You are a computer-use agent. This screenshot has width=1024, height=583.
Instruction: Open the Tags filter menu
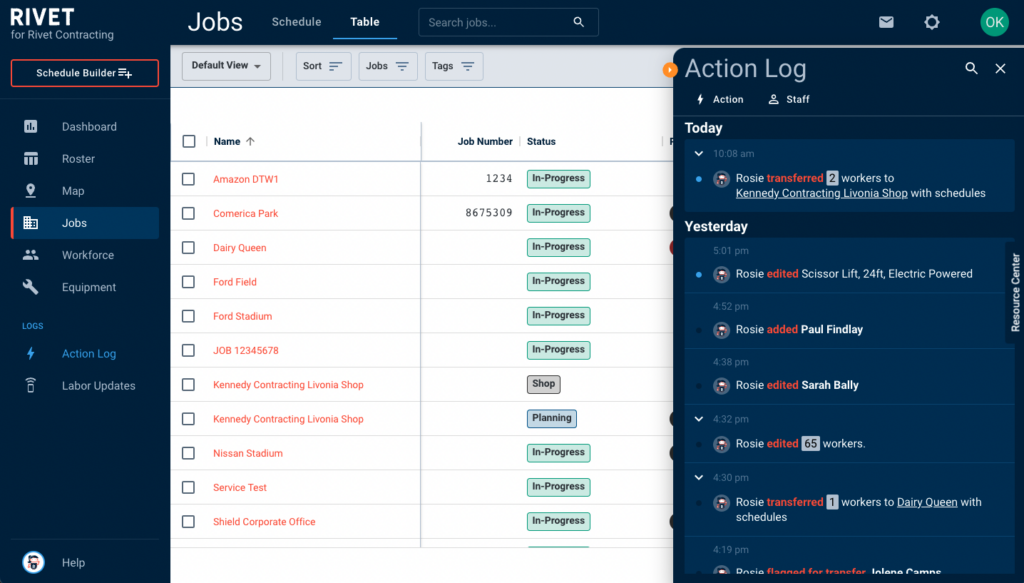[x=454, y=66]
